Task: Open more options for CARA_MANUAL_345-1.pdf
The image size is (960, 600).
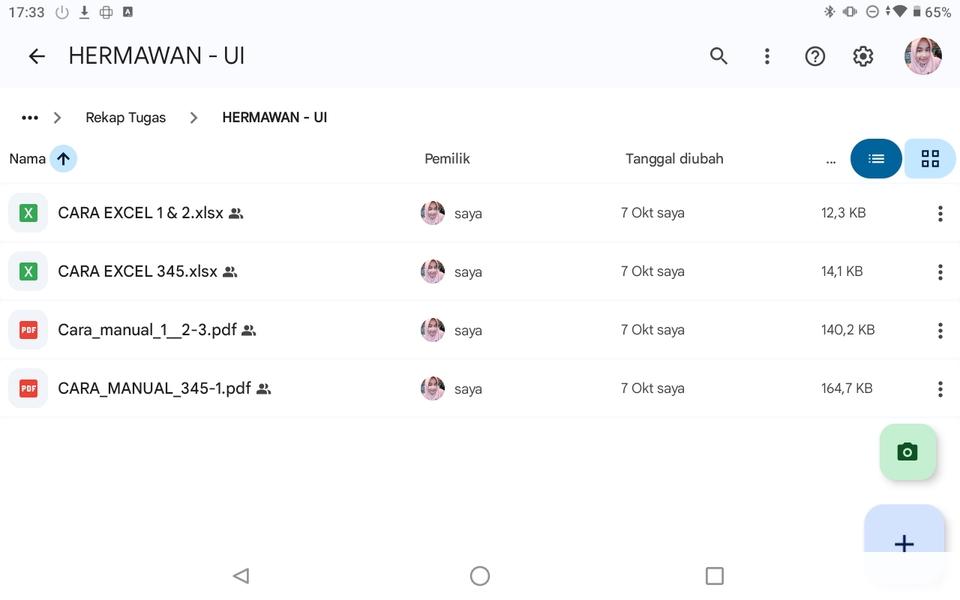Action: pyautogui.click(x=940, y=389)
